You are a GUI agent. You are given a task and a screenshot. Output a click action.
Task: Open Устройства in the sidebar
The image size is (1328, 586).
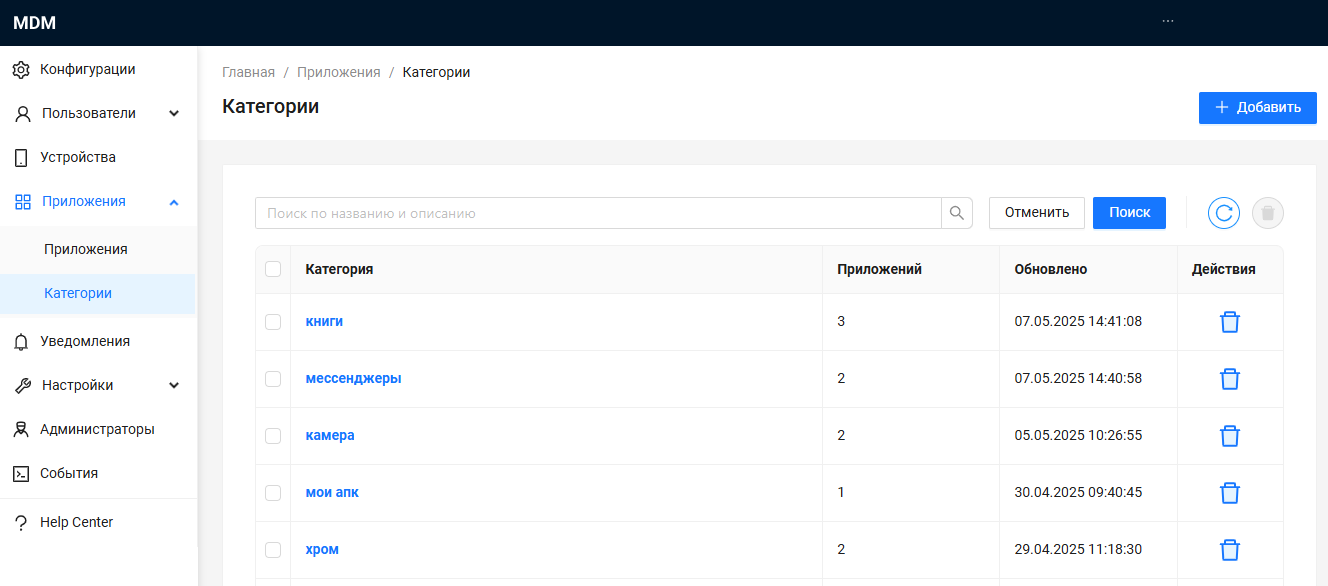click(x=78, y=157)
